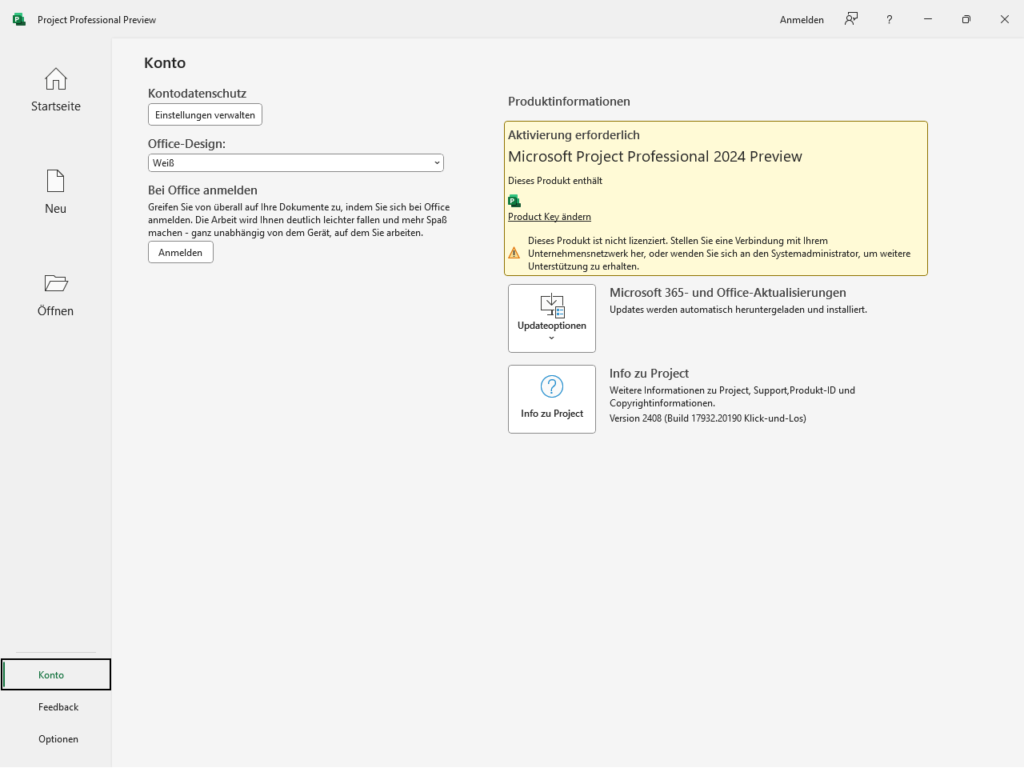The height and width of the screenshot is (768, 1024).
Task: Click the Office-Design dropdown chevron arrow
Action: tap(437, 163)
